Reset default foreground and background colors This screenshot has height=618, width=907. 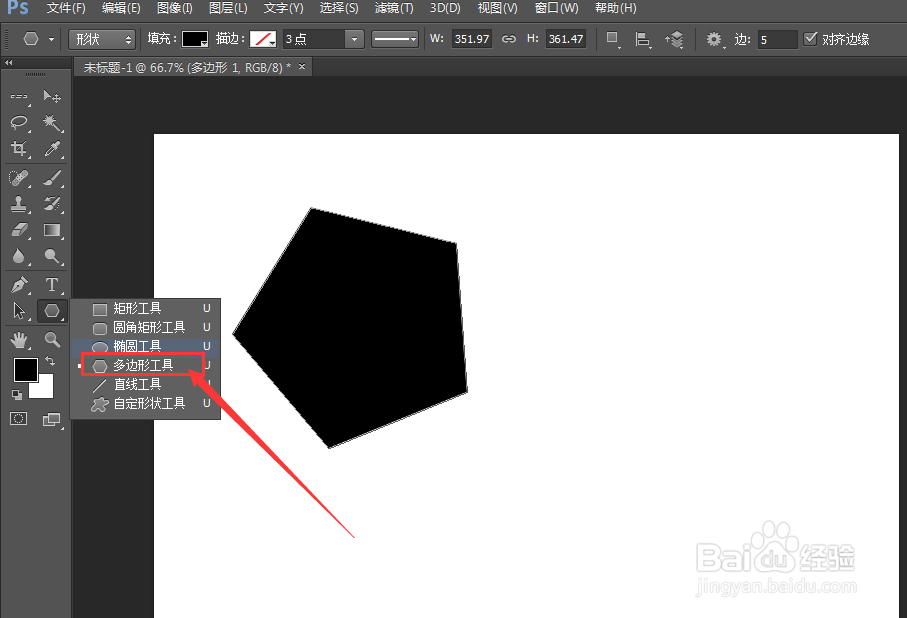tap(17, 395)
